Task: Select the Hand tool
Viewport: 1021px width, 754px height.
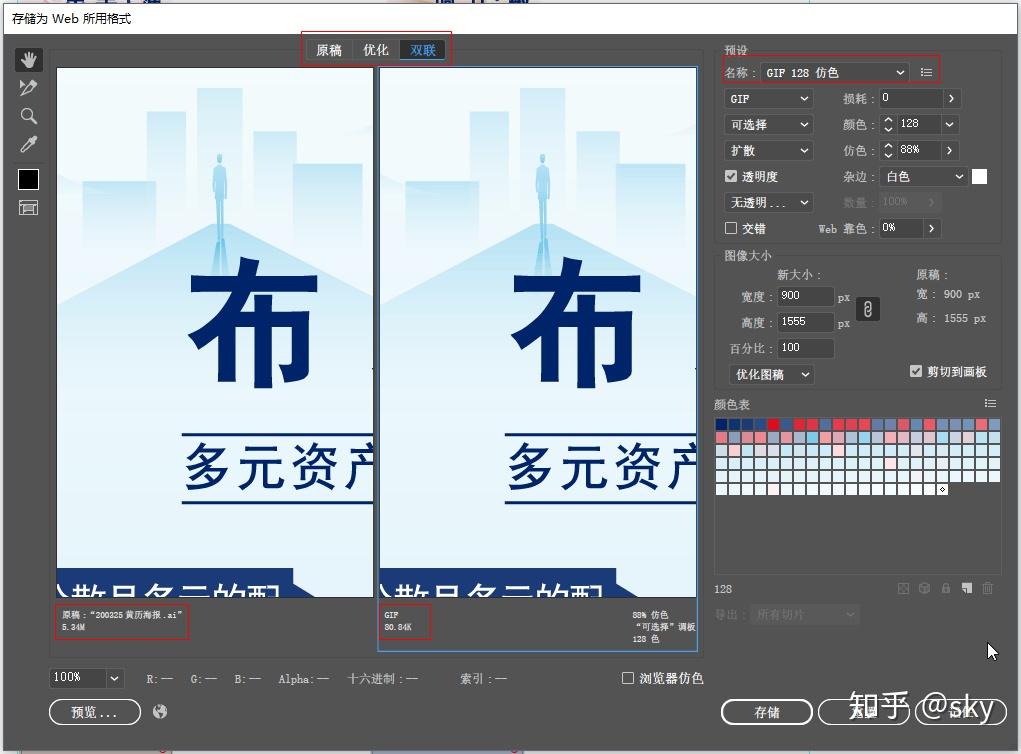Action: [x=29, y=60]
